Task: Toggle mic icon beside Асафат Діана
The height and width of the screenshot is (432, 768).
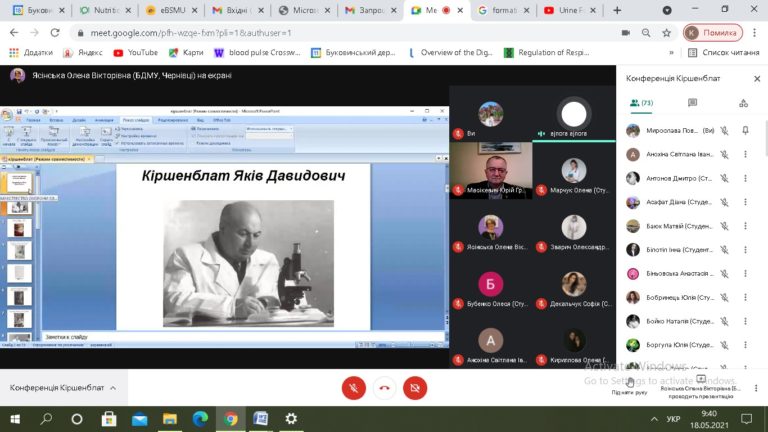Action: [x=724, y=202]
